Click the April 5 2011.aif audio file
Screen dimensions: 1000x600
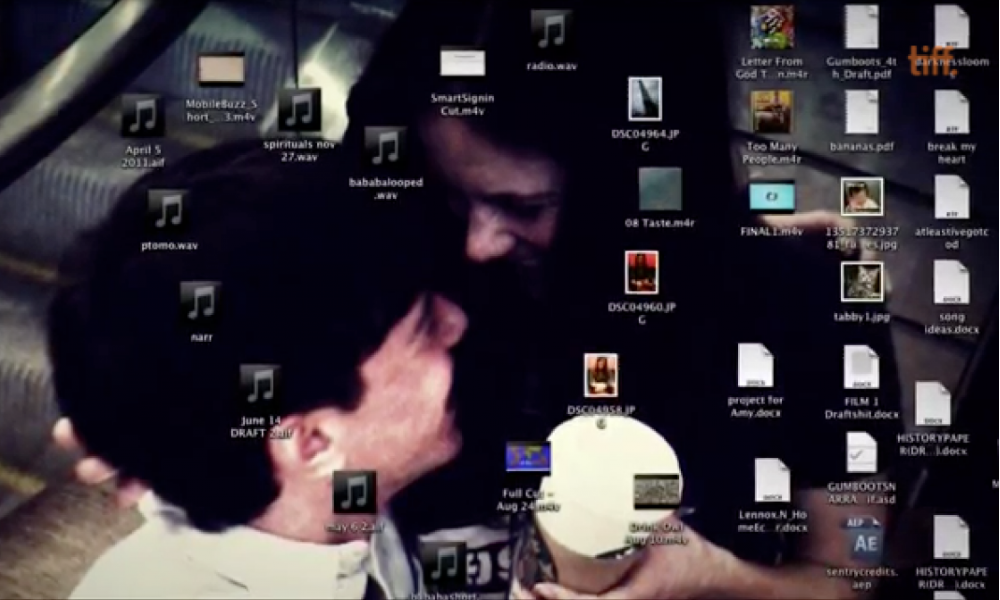click(143, 116)
